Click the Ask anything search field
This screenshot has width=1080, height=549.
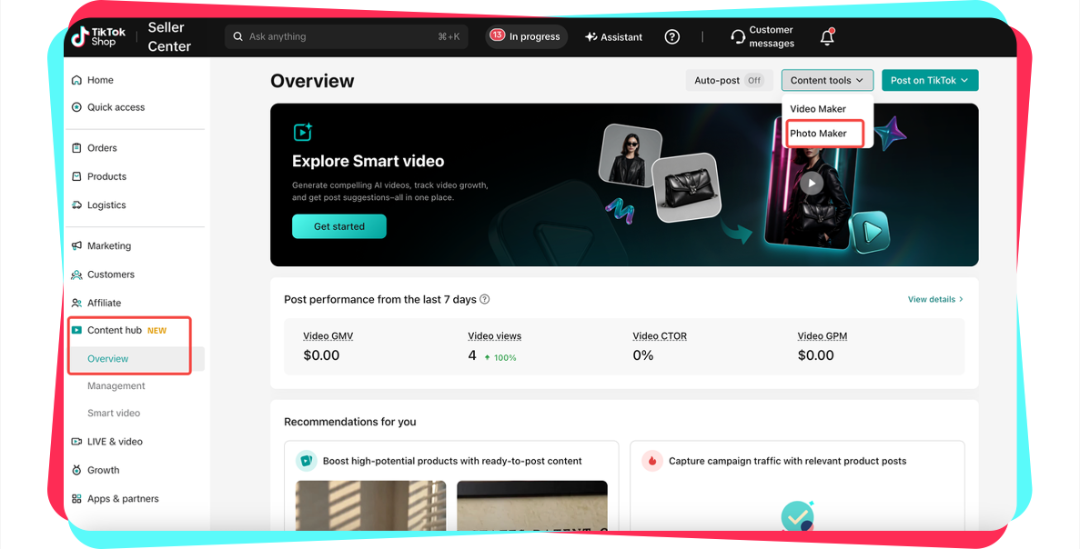(346, 37)
